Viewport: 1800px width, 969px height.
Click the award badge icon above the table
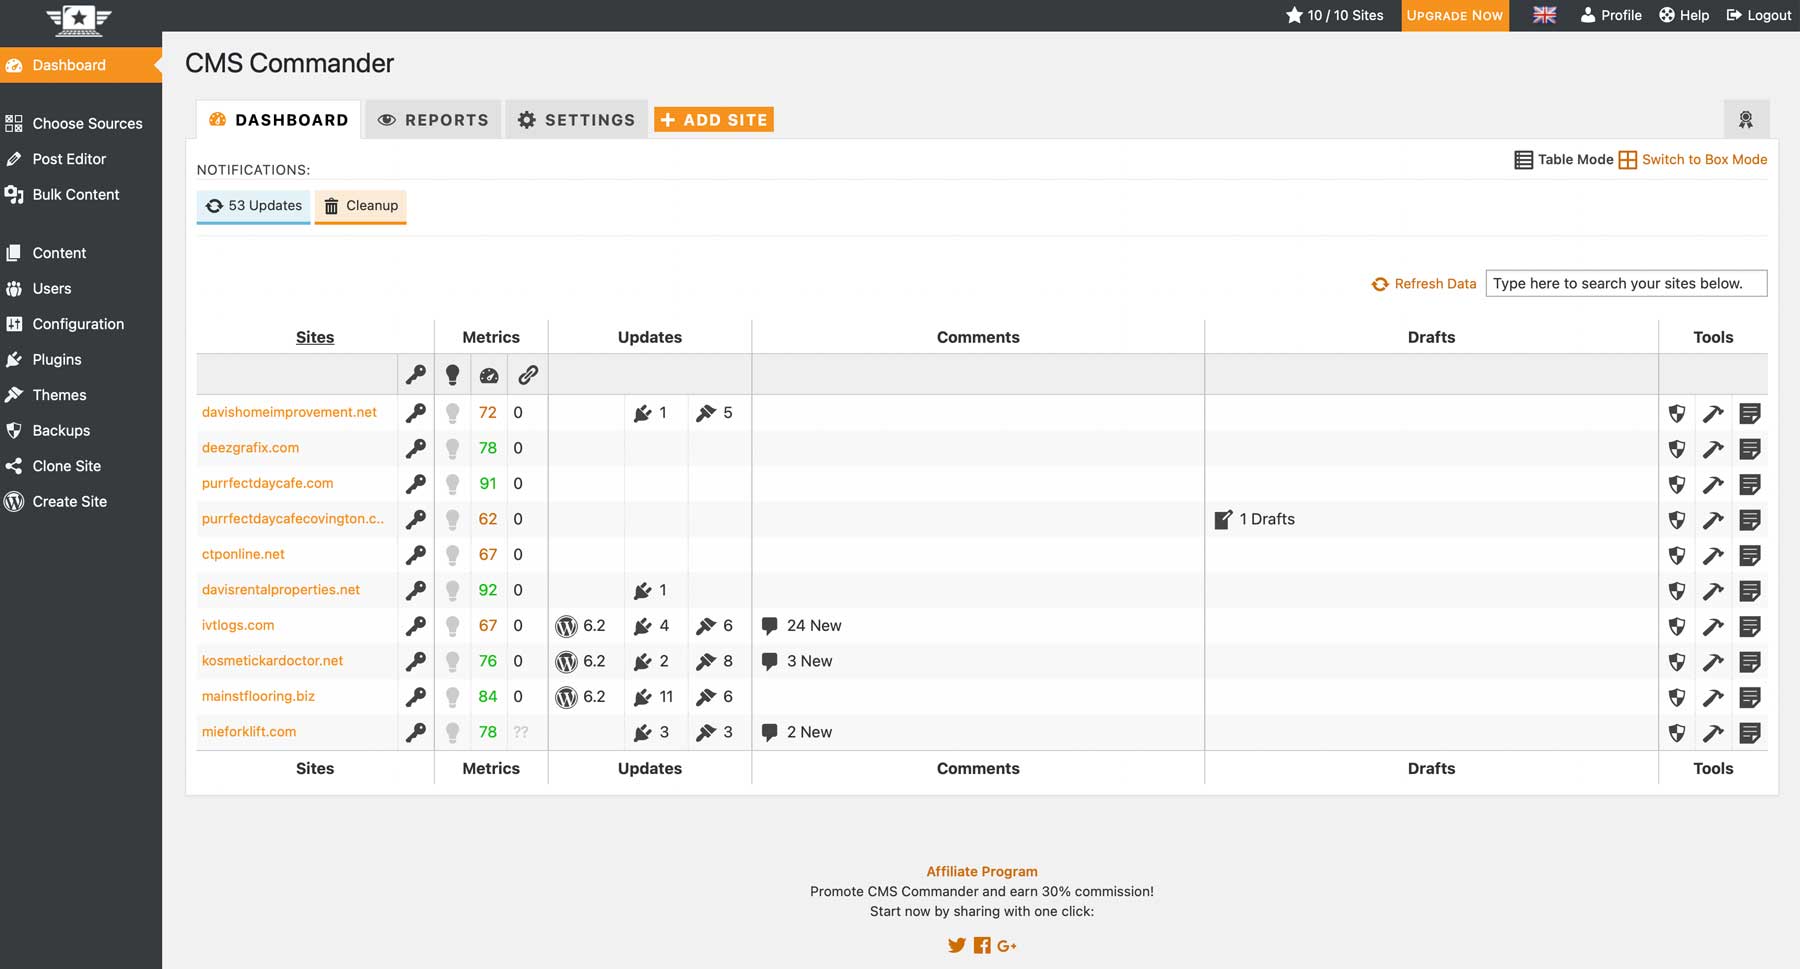click(1746, 118)
